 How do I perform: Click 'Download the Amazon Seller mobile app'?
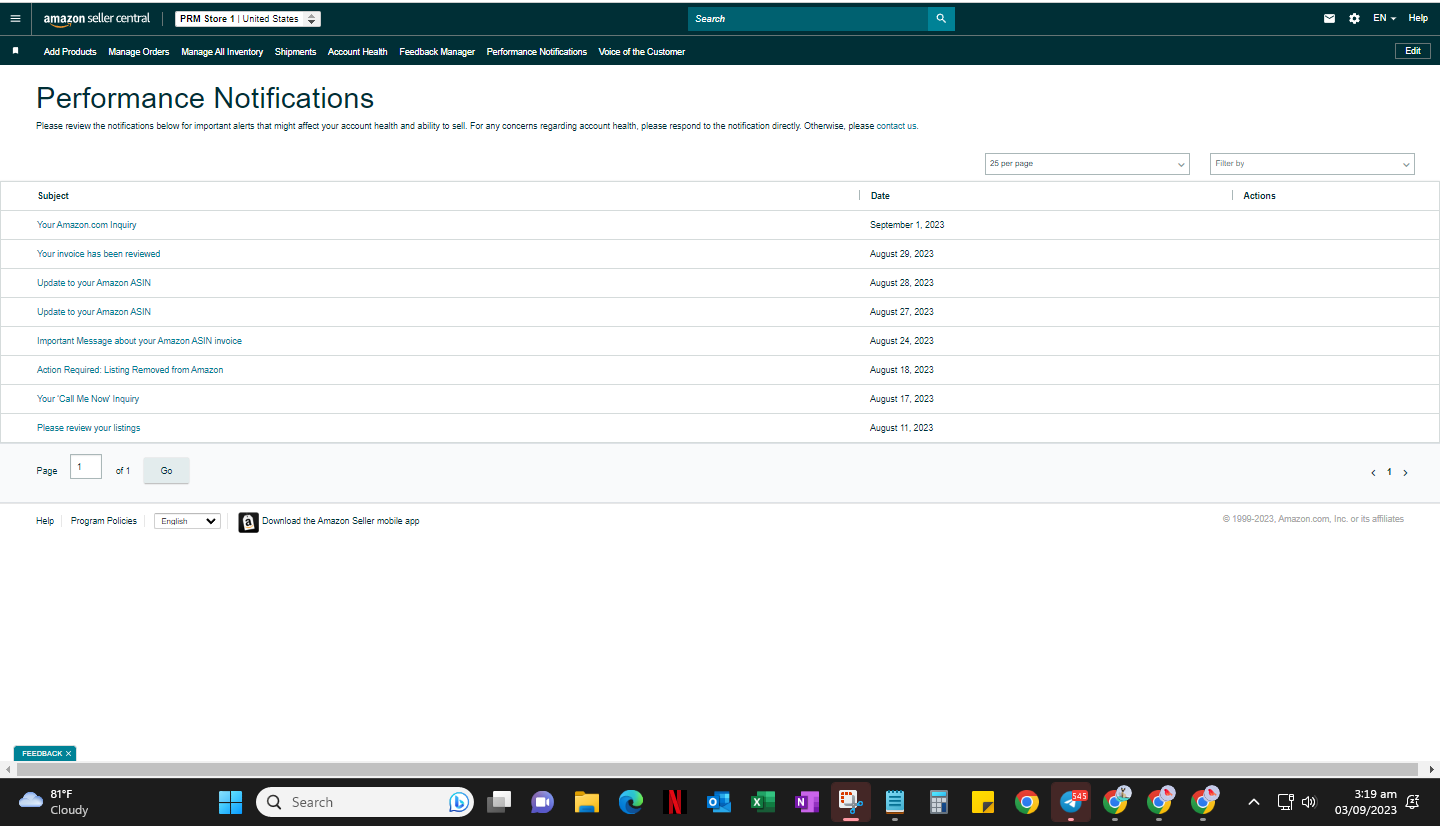(x=341, y=521)
